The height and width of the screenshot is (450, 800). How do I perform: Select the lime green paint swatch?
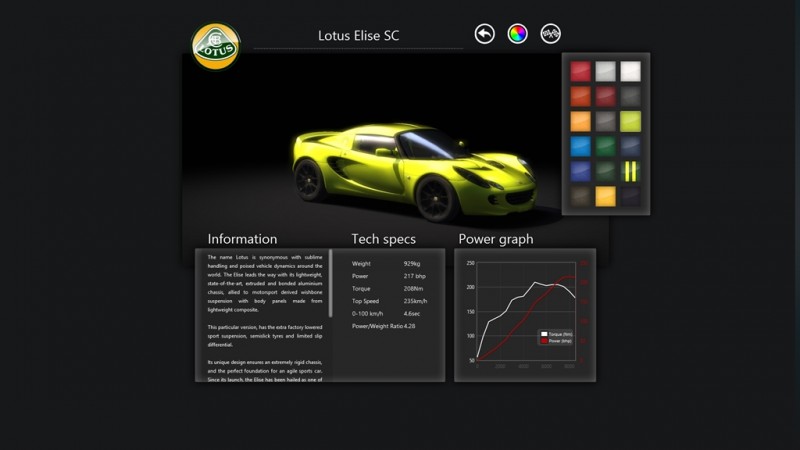pos(631,121)
